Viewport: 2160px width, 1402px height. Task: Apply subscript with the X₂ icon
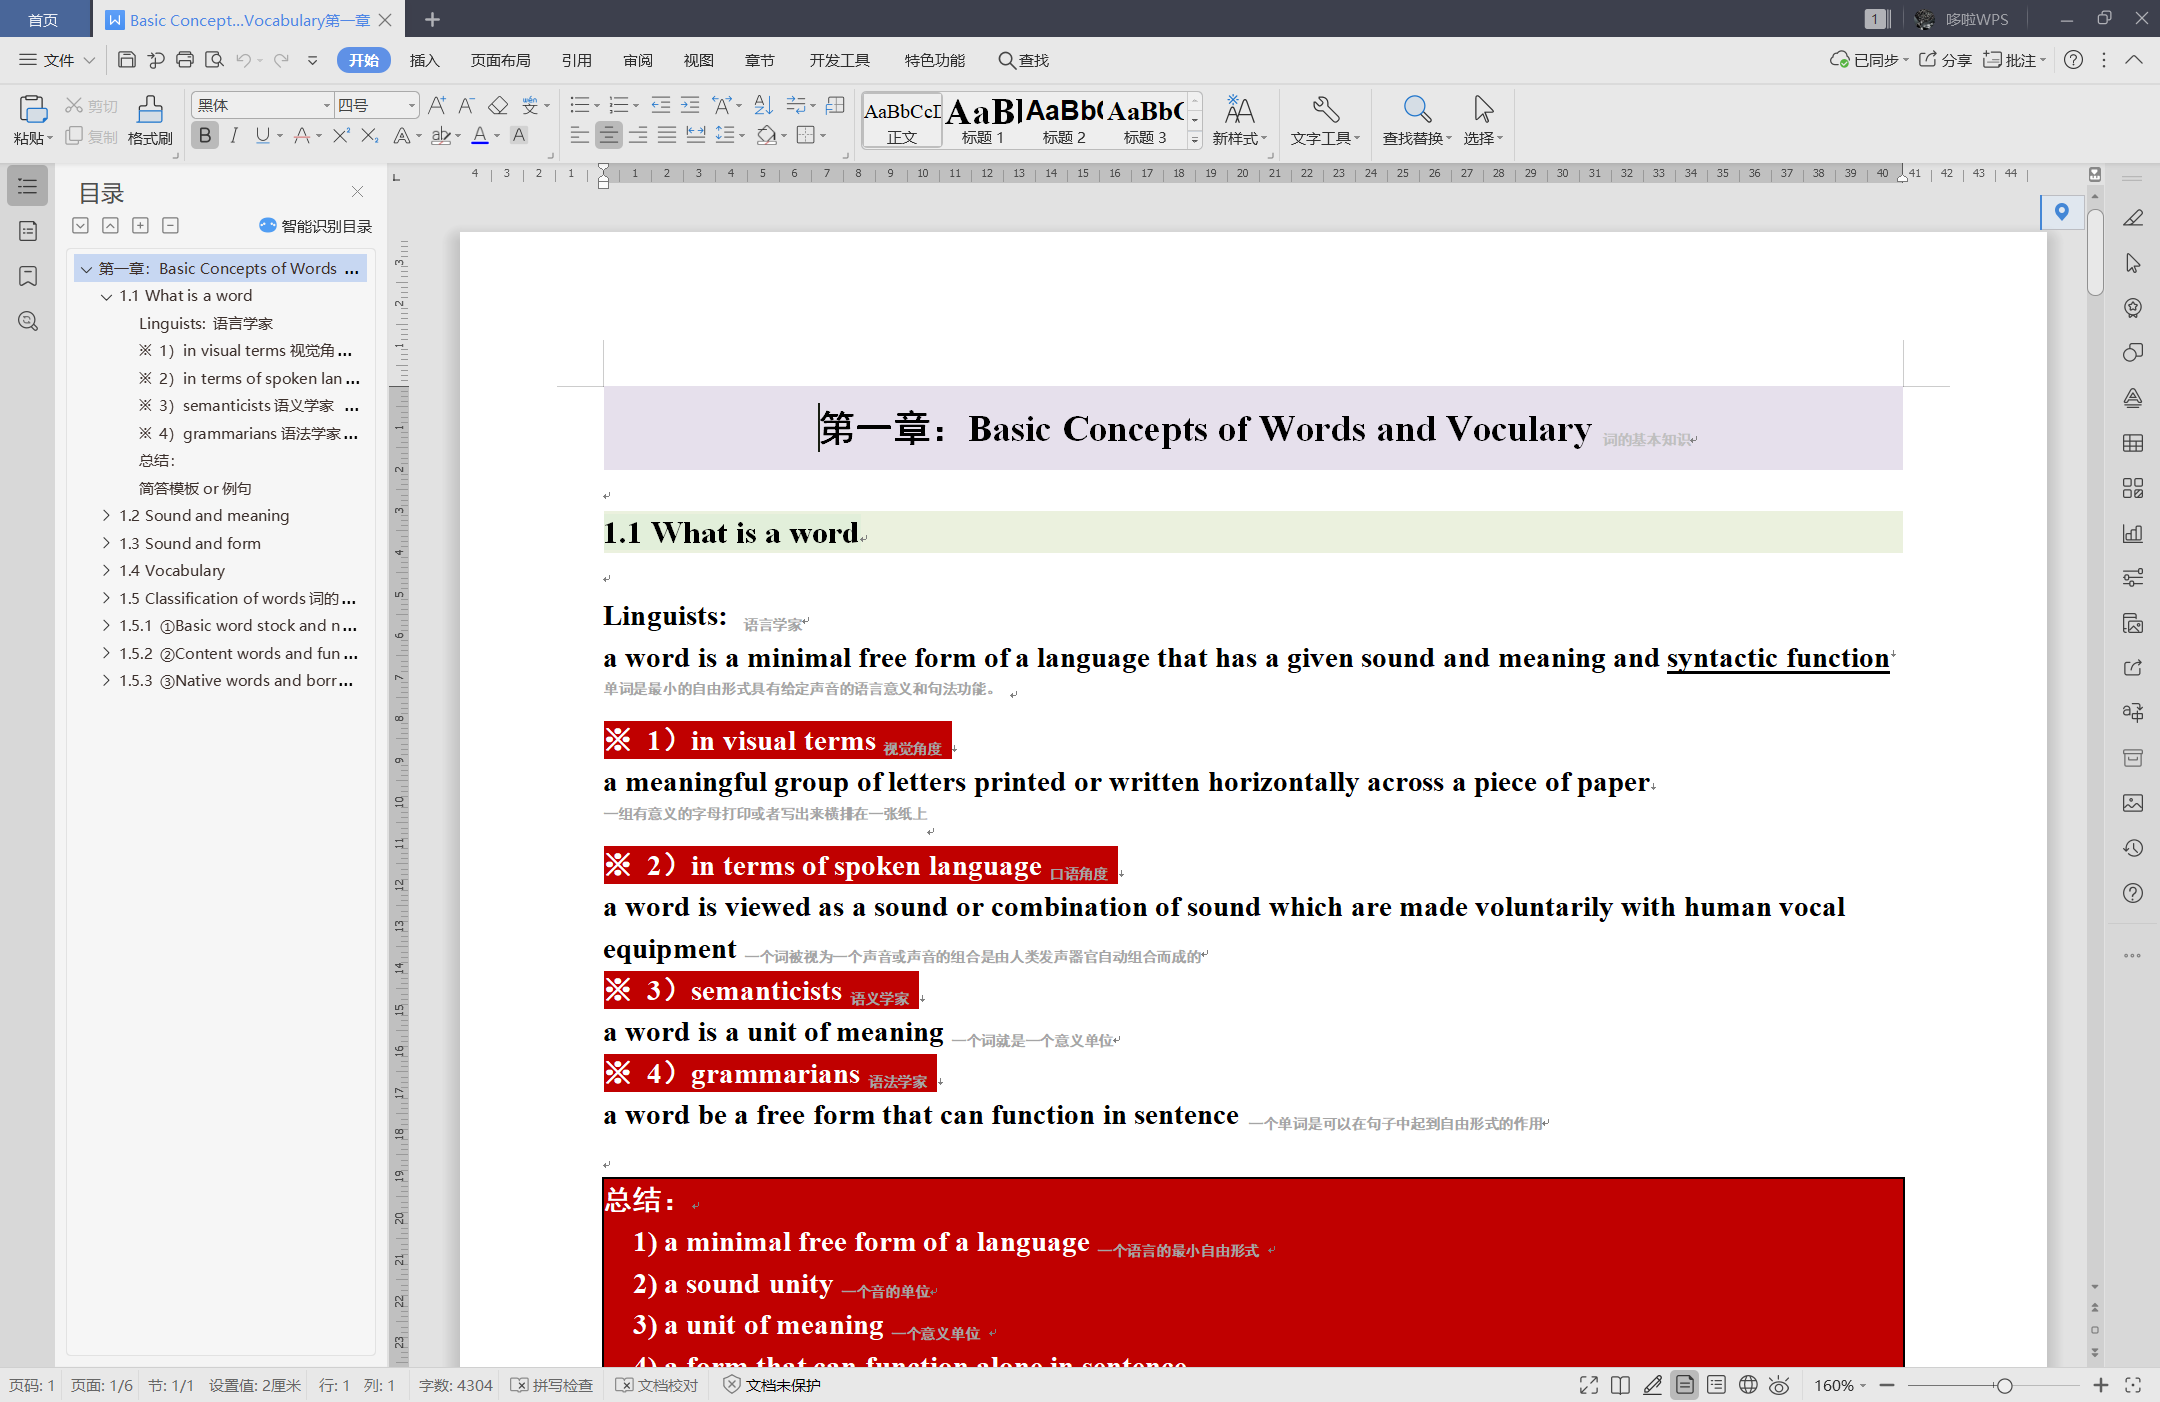pyautogui.click(x=370, y=135)
